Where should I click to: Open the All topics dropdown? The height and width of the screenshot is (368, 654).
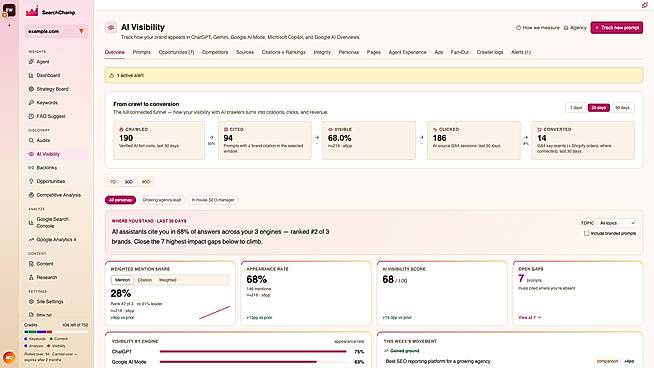[616, 223]
